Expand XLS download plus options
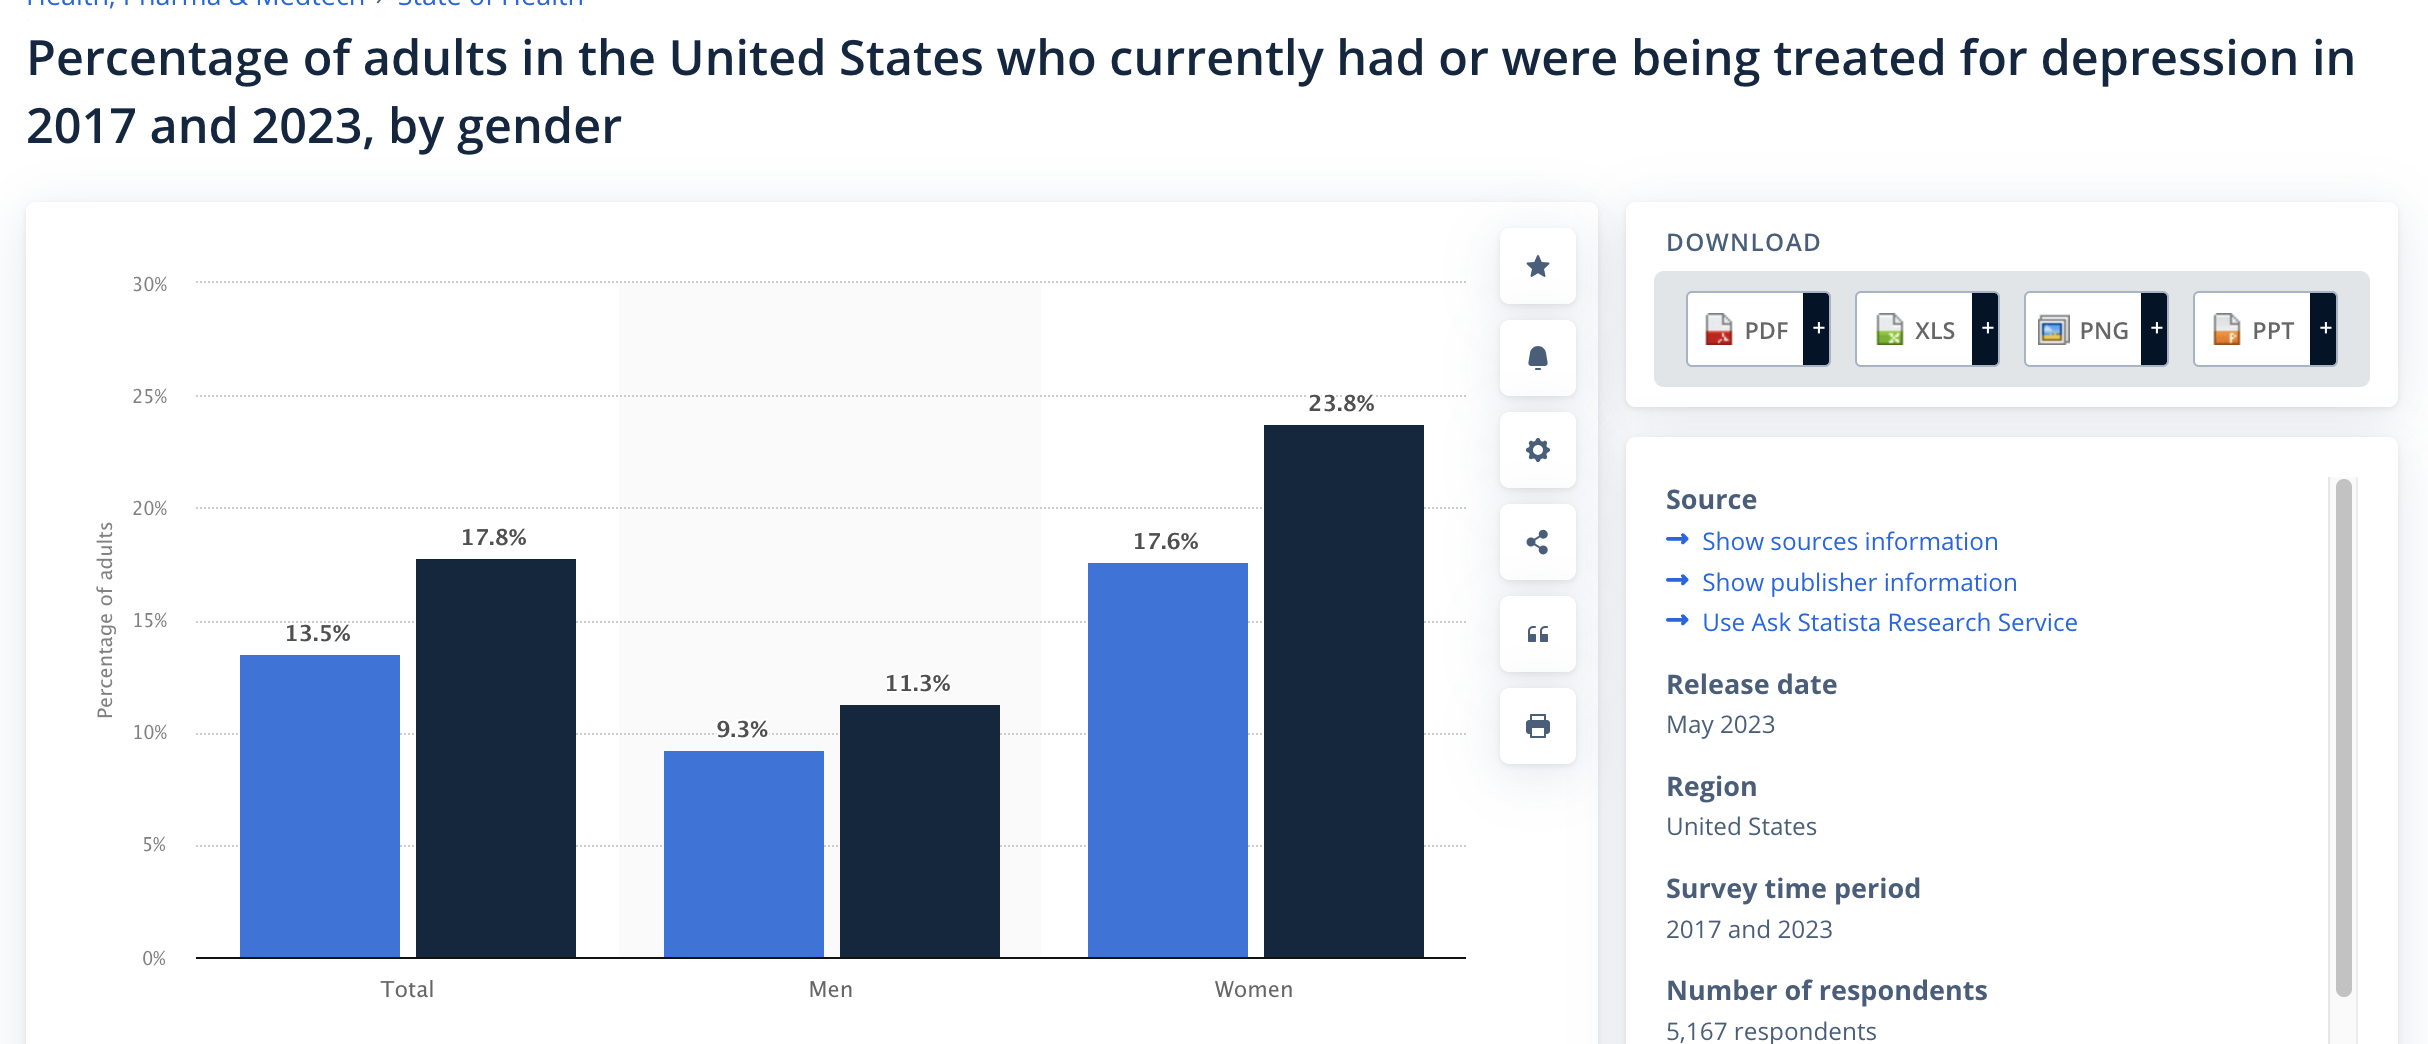The height and width of the screenshot is (1044, 2428). point(1987,329)
